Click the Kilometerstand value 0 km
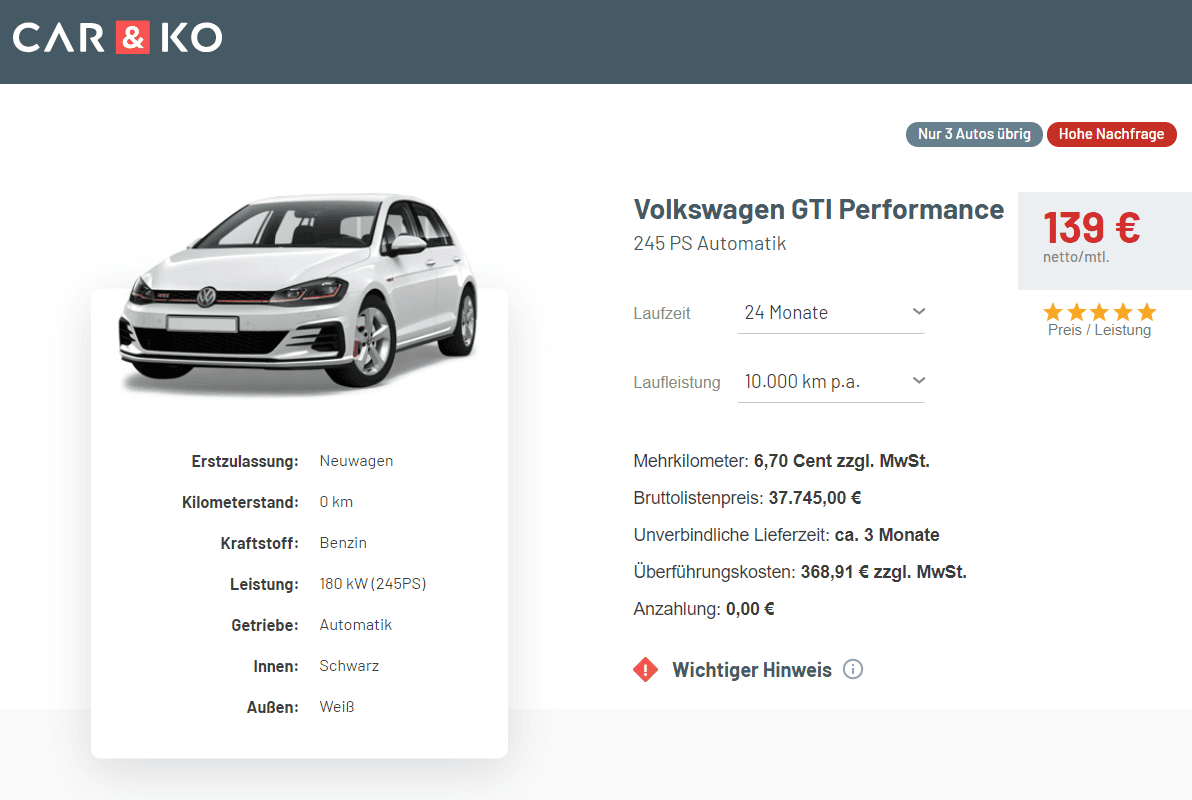 [x=336, y=502]
